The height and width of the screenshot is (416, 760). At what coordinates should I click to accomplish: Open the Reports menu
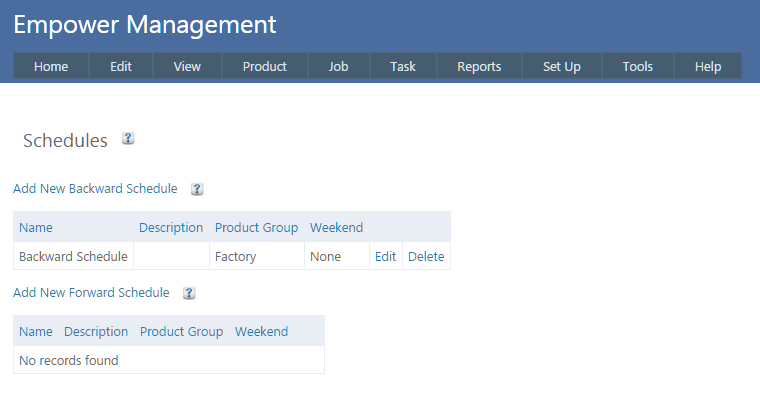coord(479,66)
